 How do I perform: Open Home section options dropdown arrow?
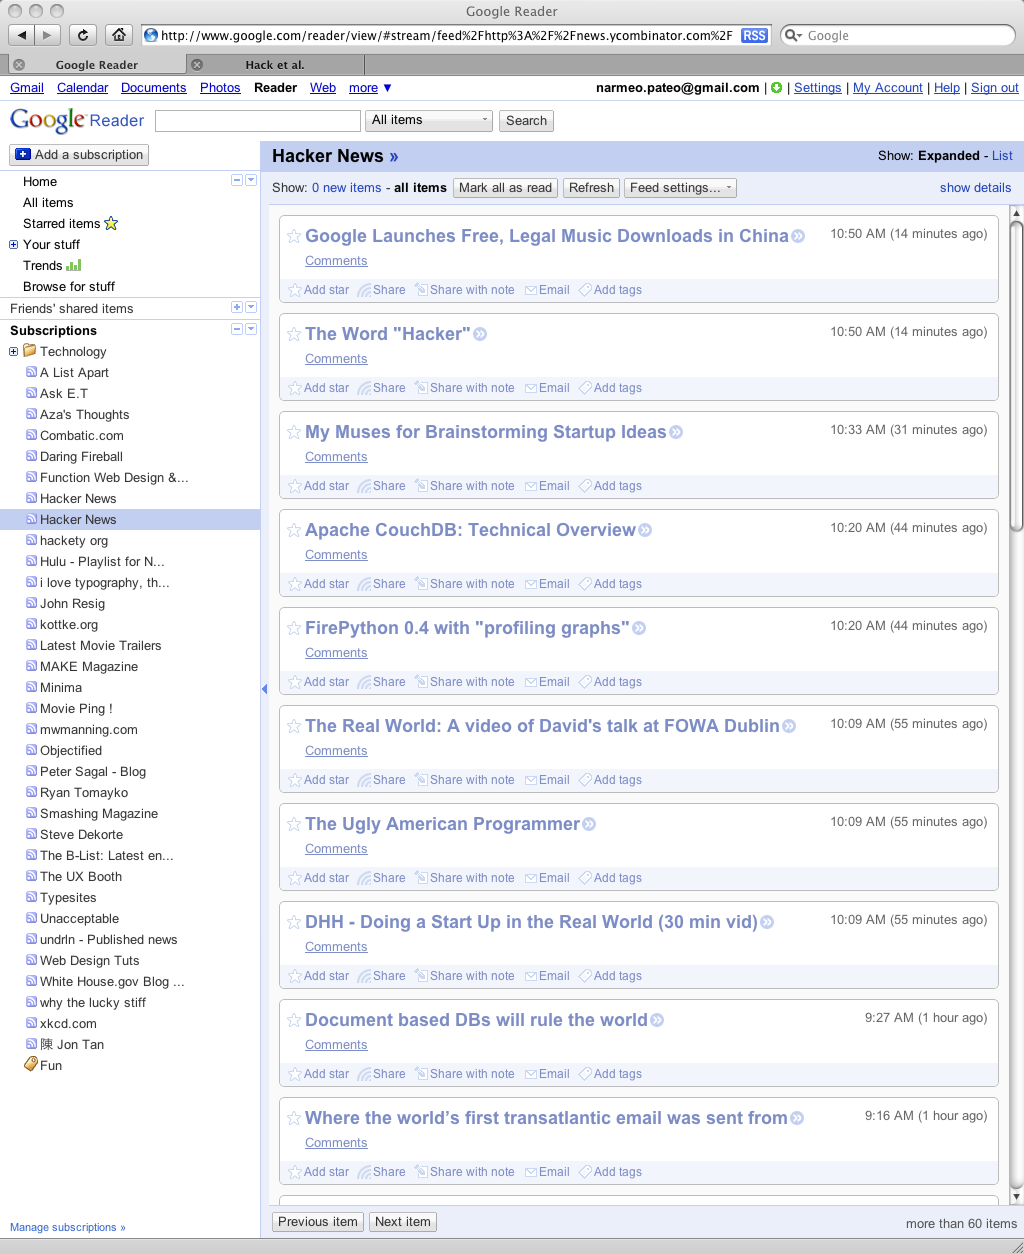click(251, 180)
